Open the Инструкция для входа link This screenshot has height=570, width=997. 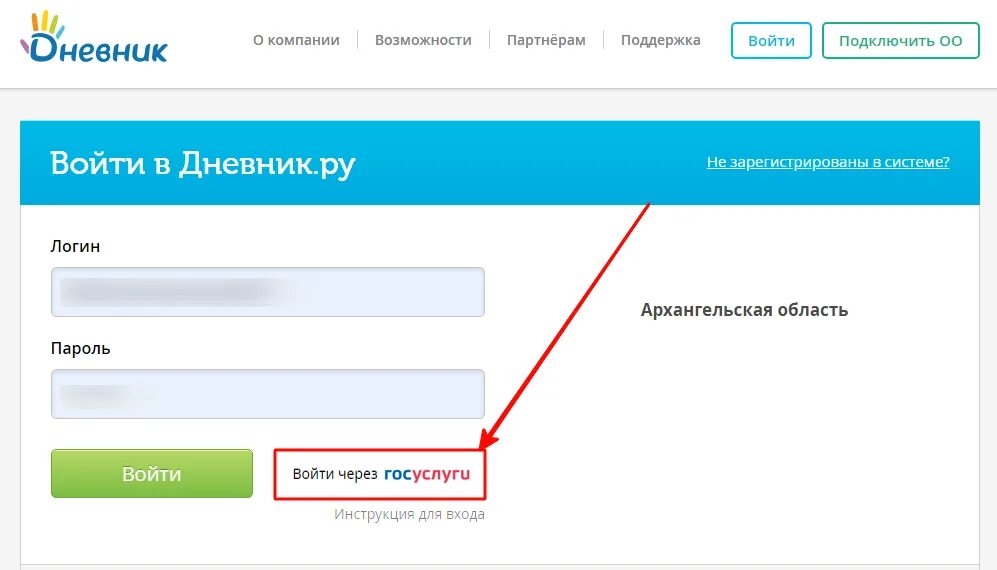pos(409,515)
